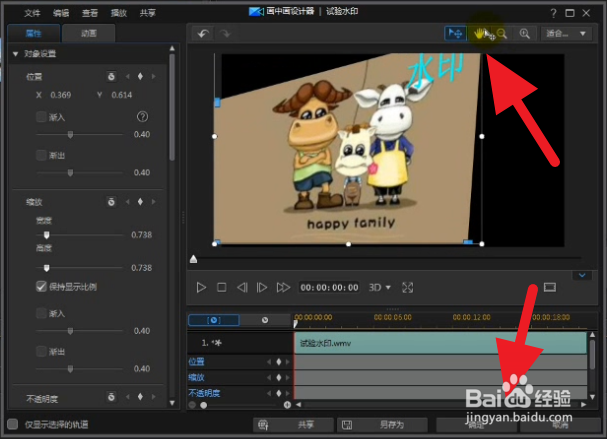Enable 渐出 checkbox under 缩放
The image size is (607, 439).
point(41,351)
